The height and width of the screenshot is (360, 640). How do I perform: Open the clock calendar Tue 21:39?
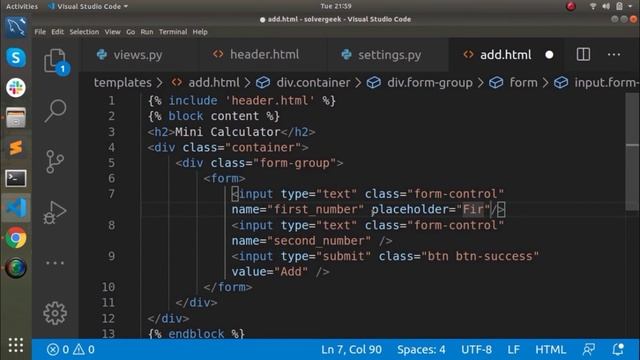[x=336, y=6]
